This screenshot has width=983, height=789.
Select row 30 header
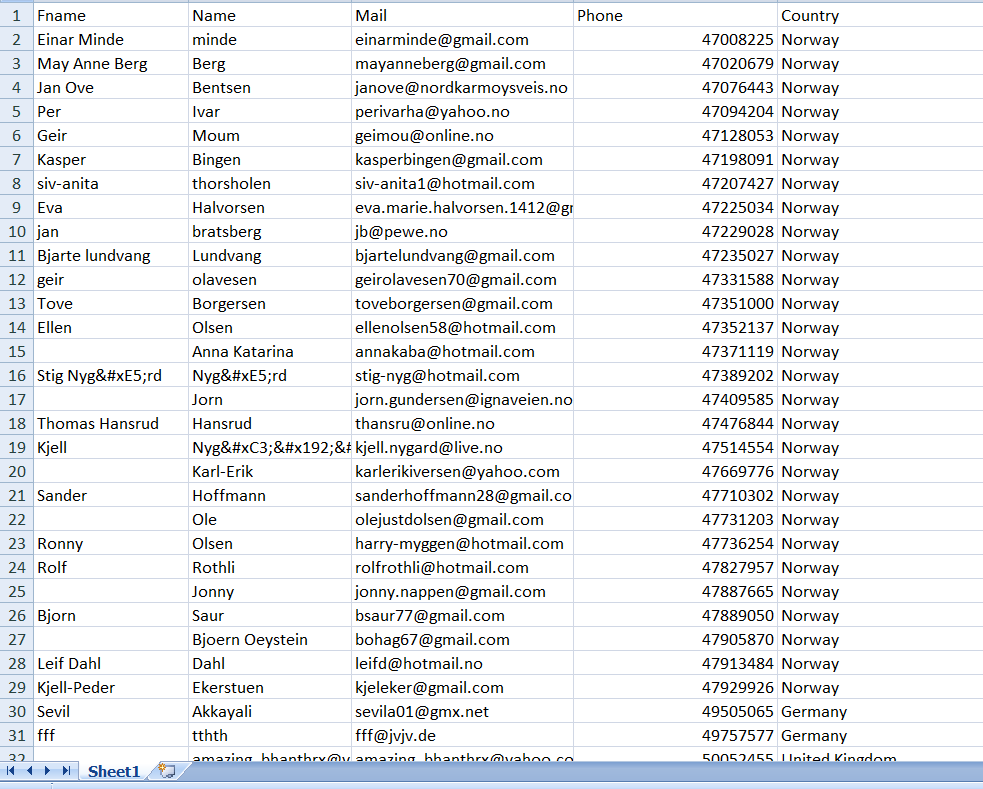tap(16, 711)
